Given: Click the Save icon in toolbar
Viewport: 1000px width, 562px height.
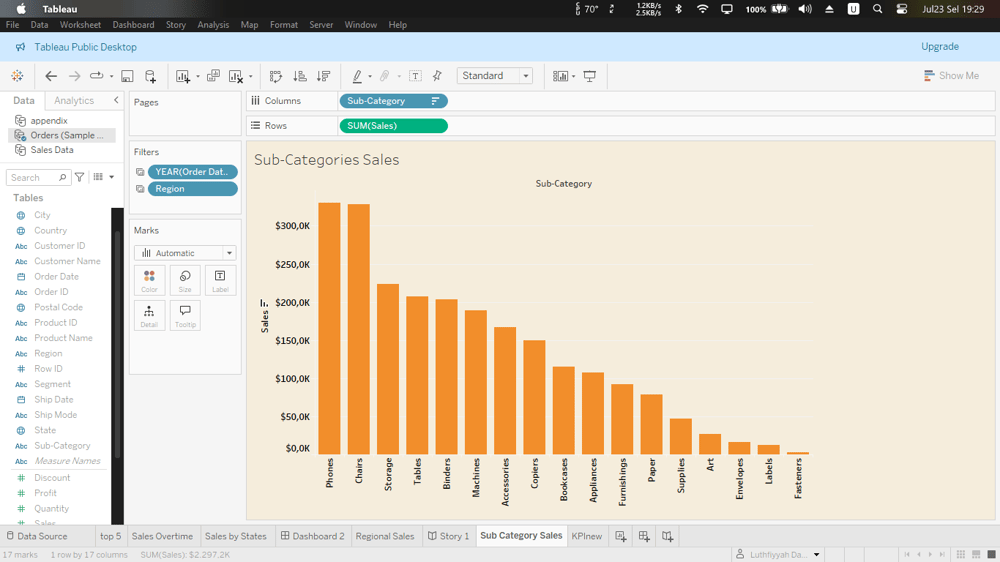Looking at the screenshot, I should 127,76.
